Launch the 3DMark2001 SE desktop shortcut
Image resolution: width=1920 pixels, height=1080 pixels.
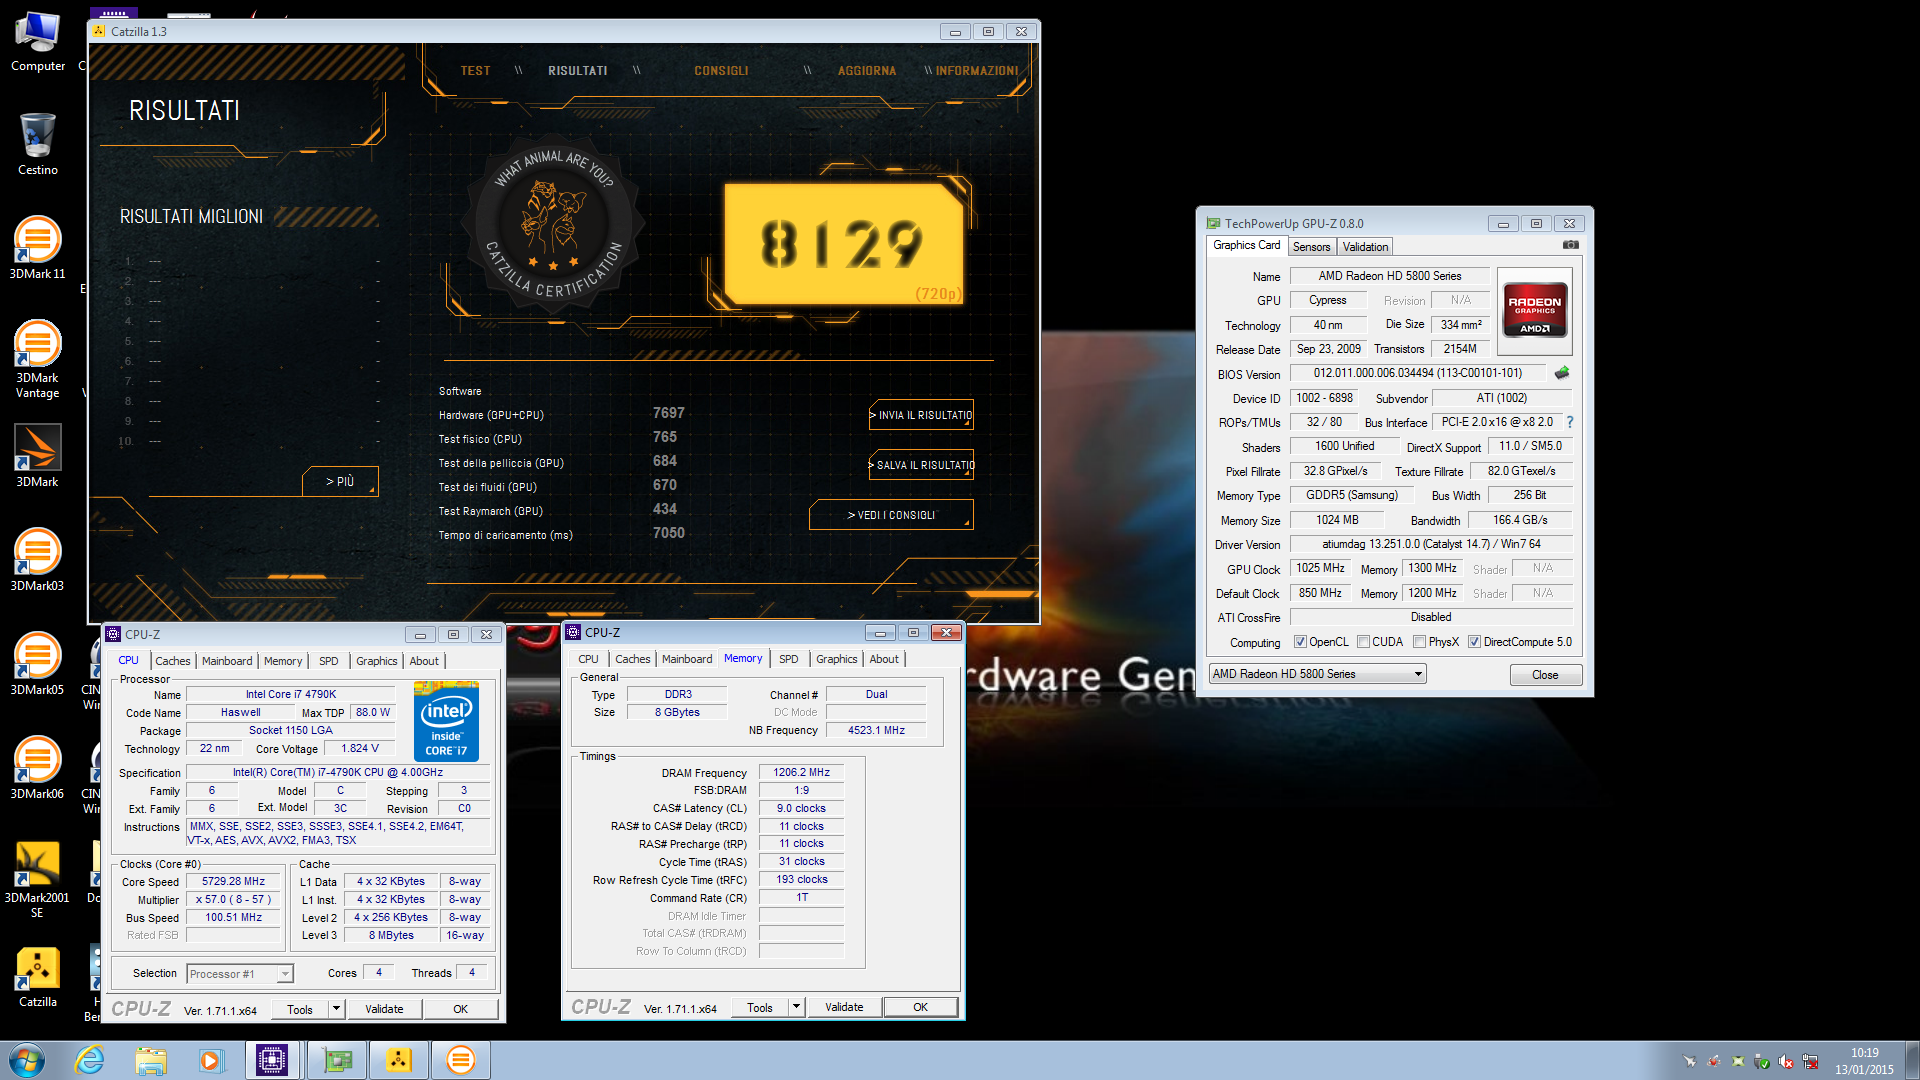click(x=37, y=880)
